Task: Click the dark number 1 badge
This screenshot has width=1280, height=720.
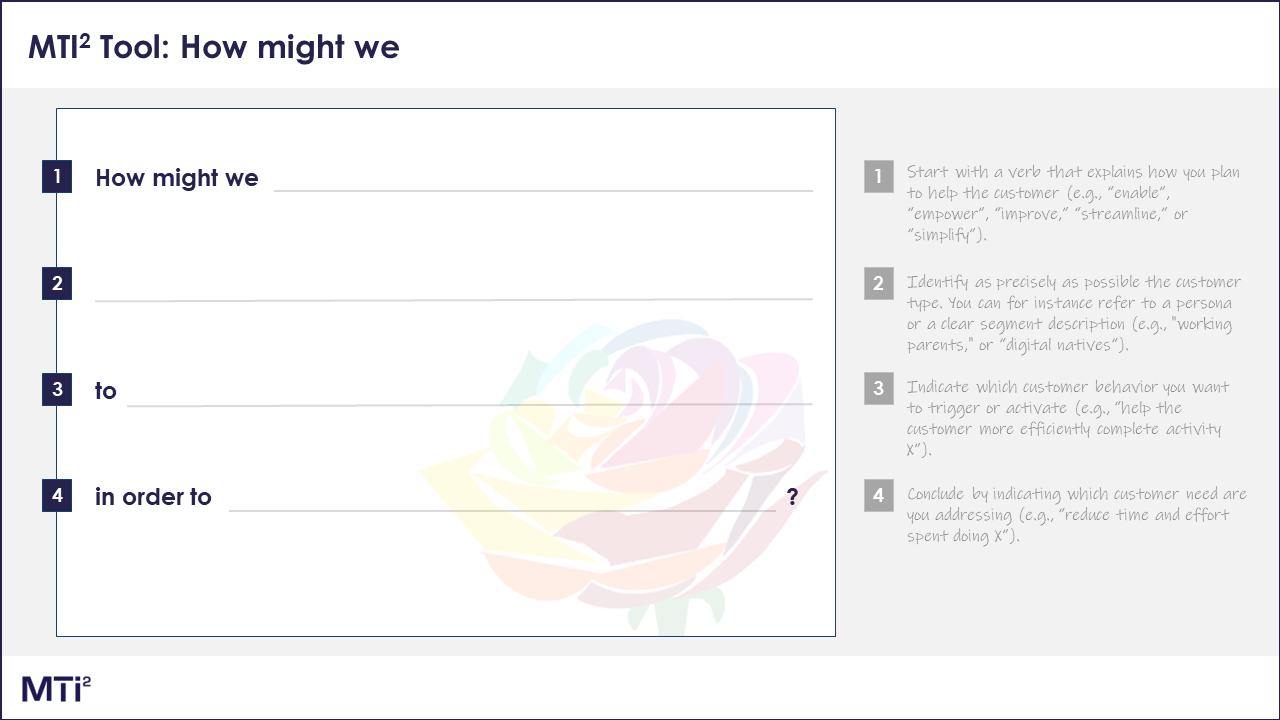Action: (57, 177)
